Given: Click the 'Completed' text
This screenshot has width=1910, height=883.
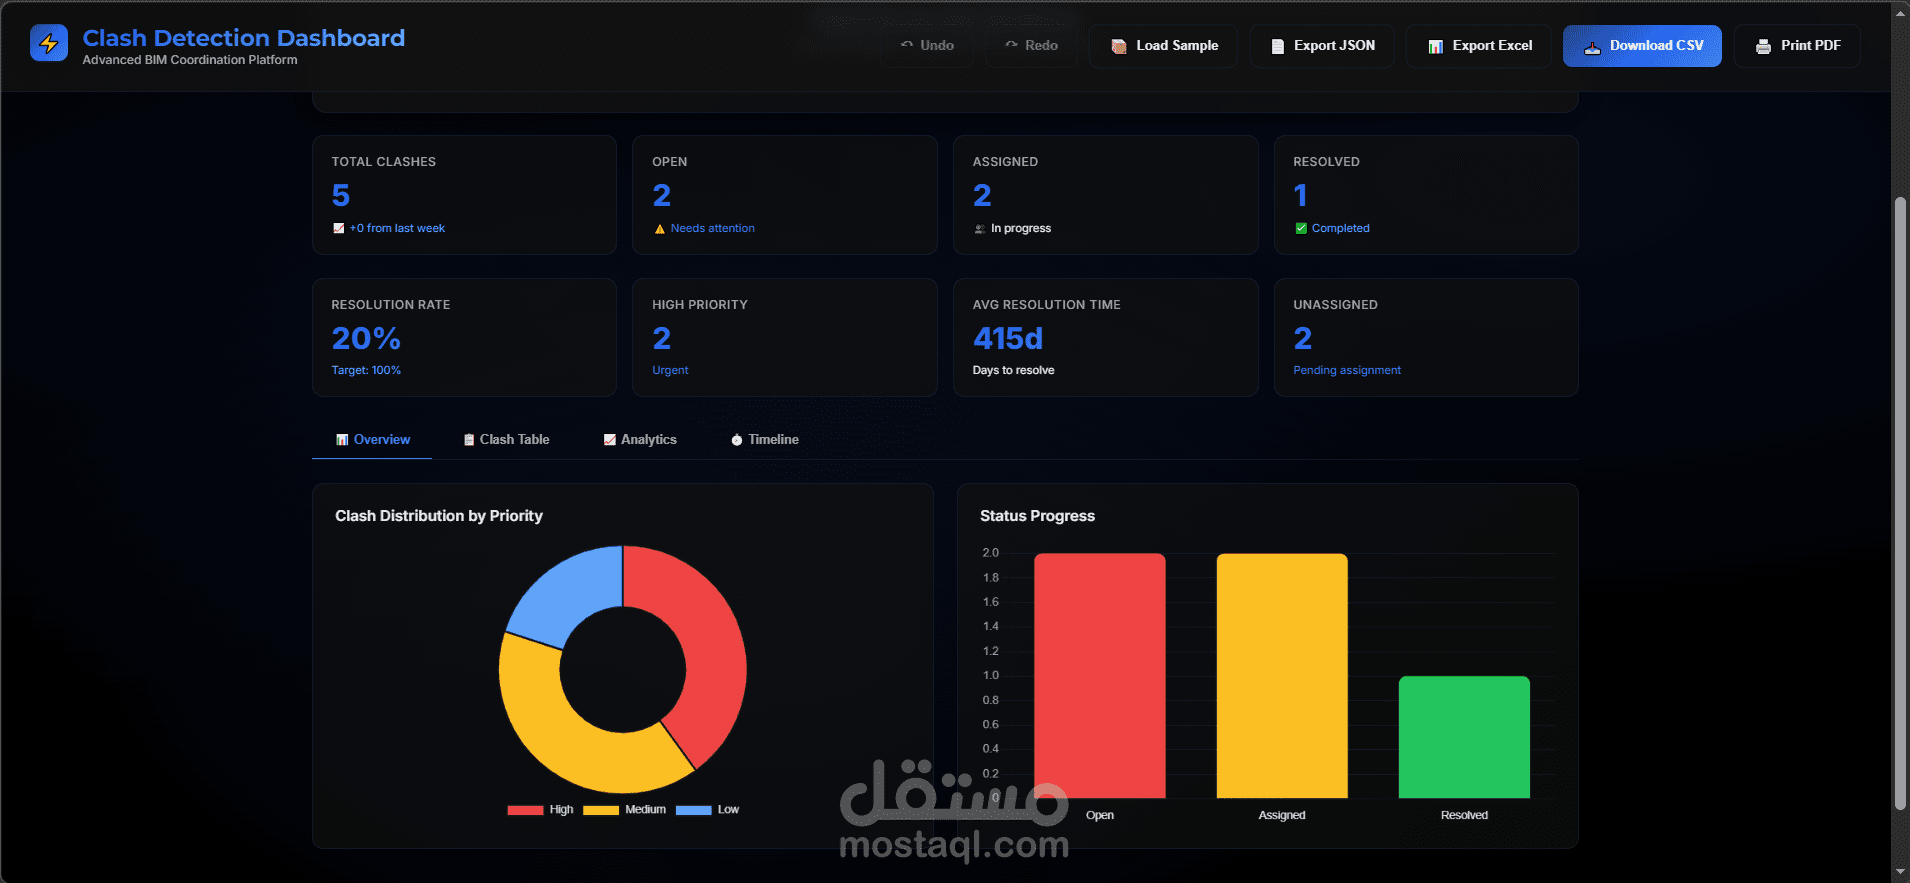Looking at the screenshot, I should click(x=1340, y=228).
